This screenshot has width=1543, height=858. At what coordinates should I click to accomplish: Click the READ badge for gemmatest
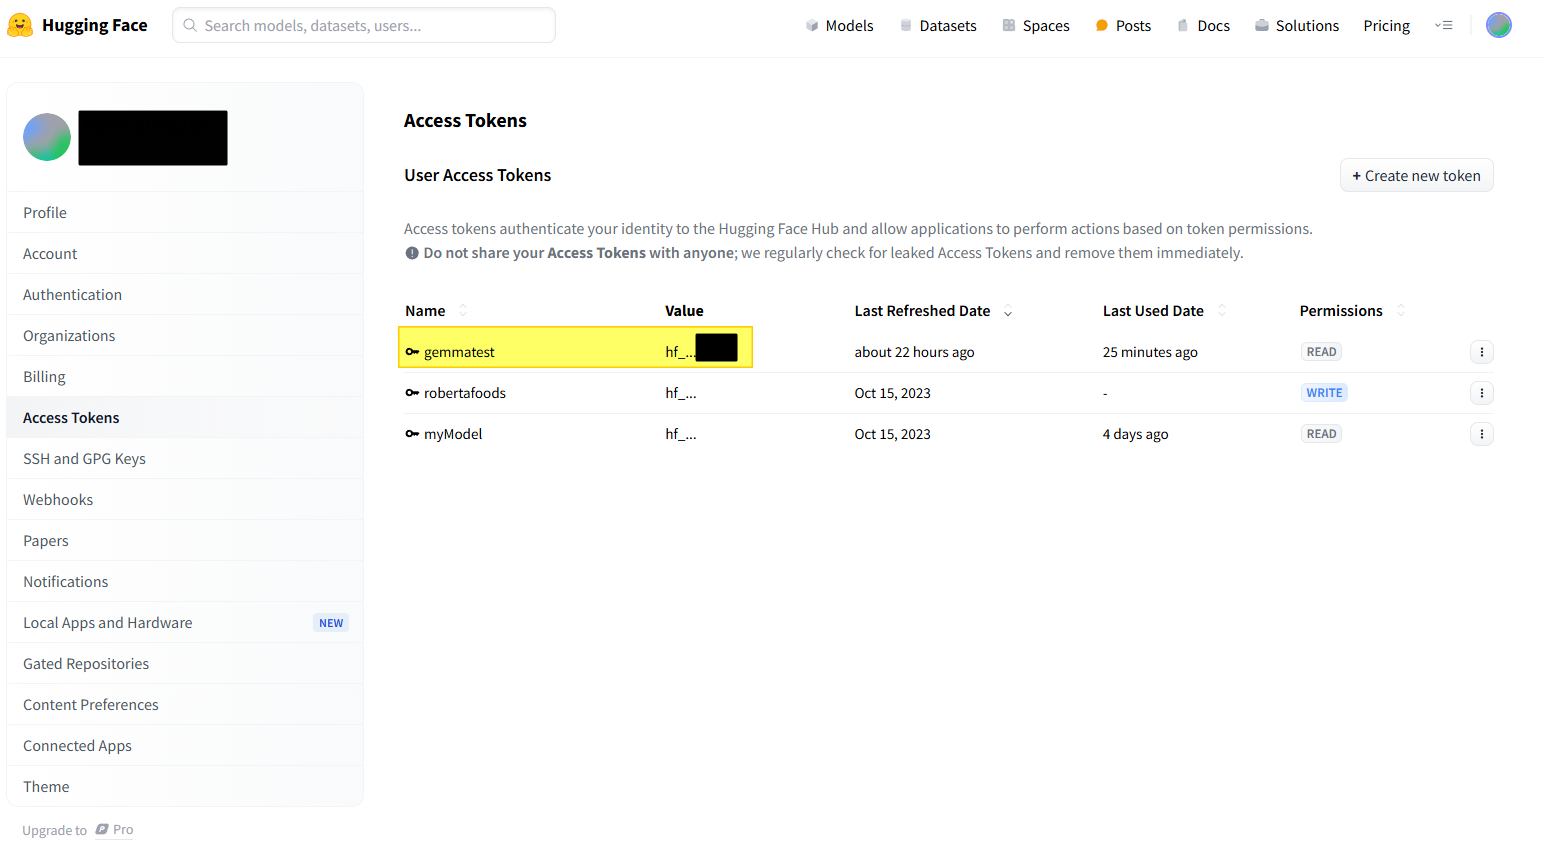click(1321, 352)
